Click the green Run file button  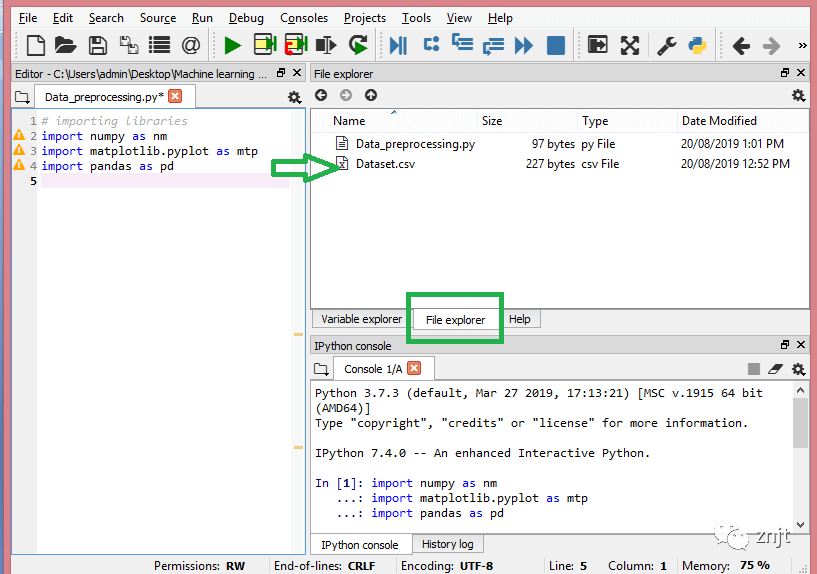[x=233, y=45]
